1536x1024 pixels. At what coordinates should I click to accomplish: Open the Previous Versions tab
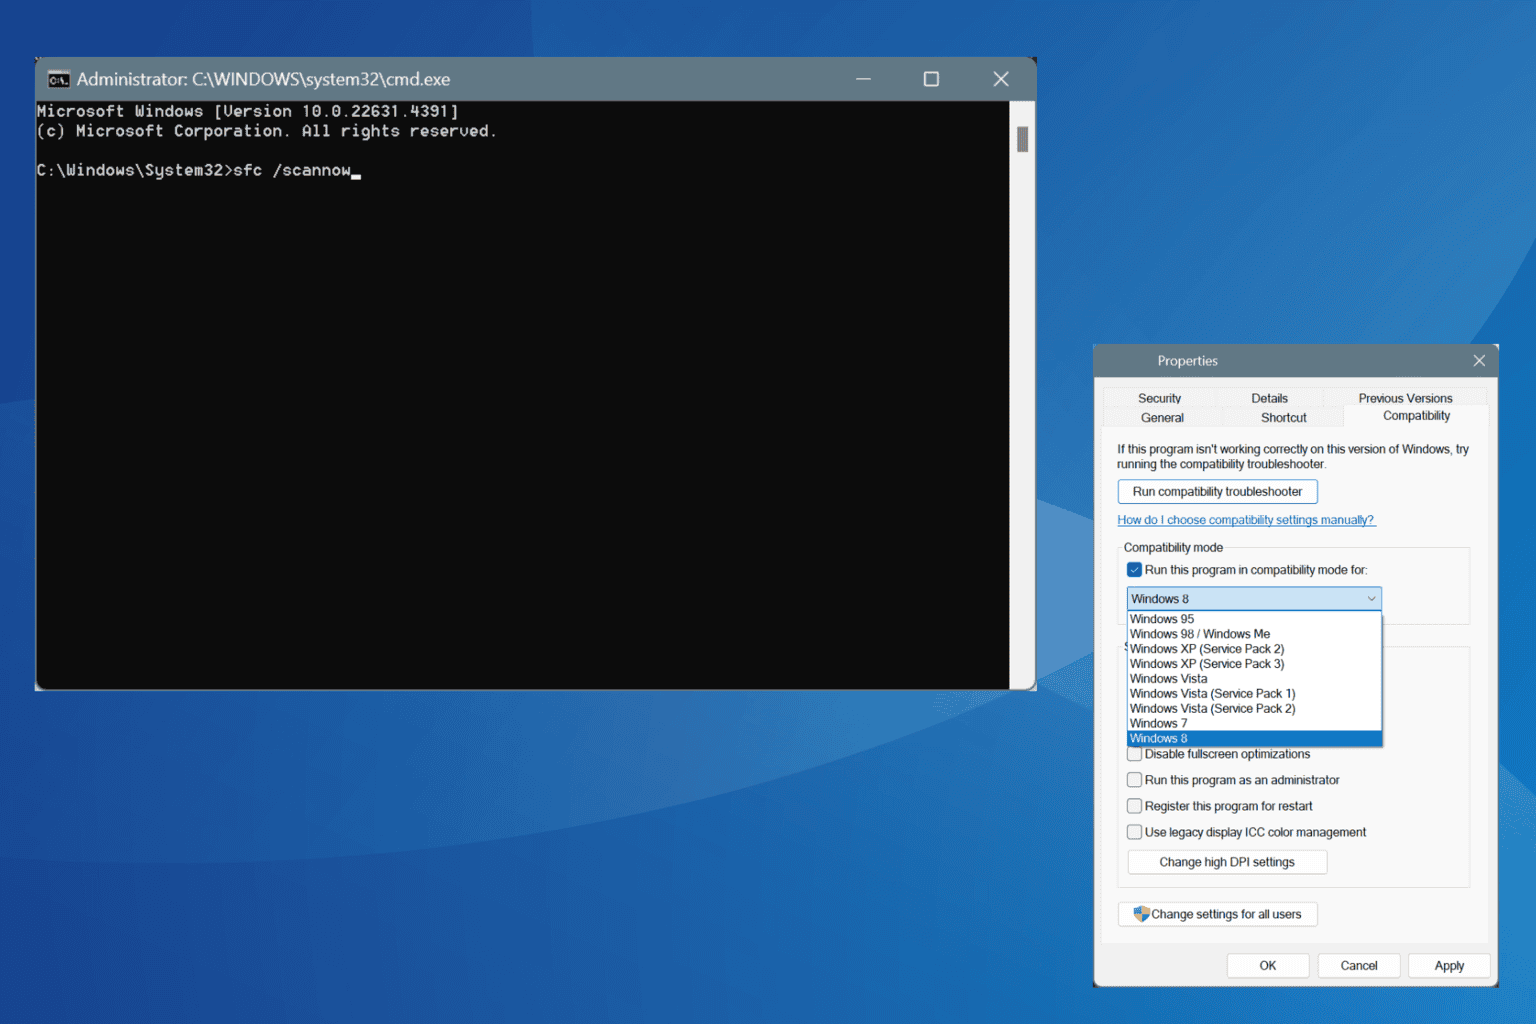coord(1405,398)
